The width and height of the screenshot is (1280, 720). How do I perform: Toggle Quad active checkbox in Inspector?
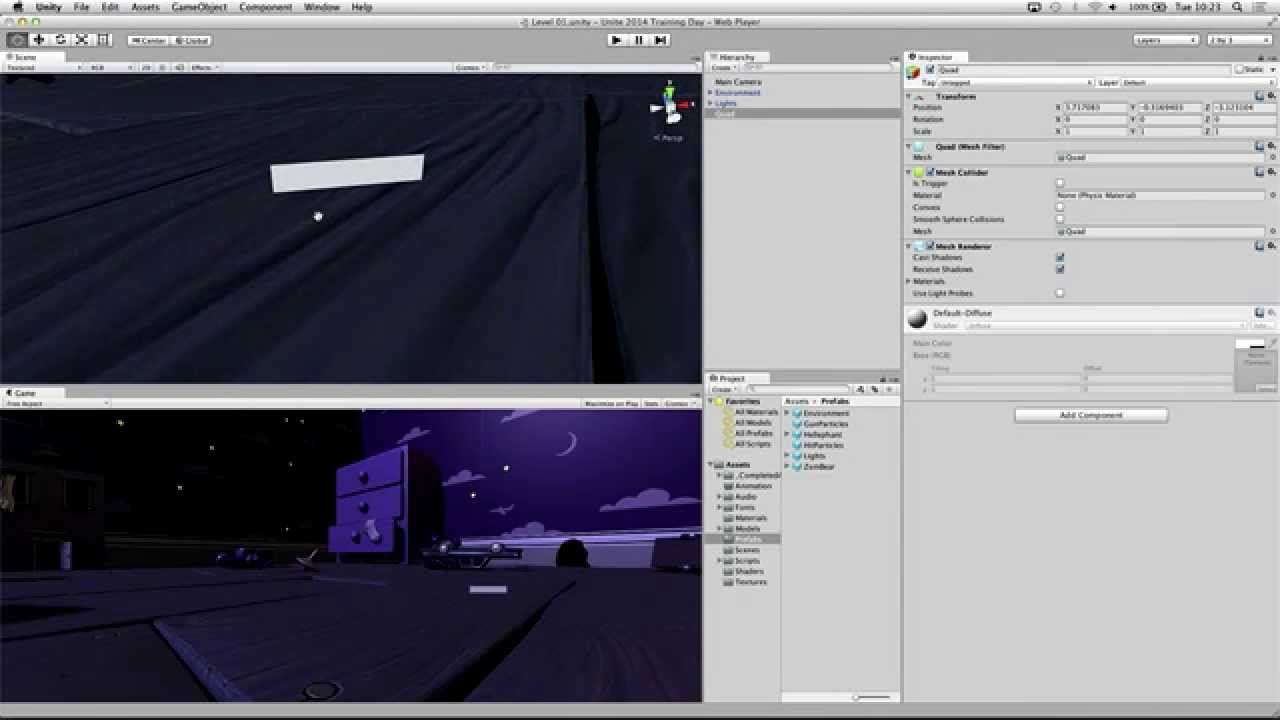pyautogui.click(x=930, y=70)
